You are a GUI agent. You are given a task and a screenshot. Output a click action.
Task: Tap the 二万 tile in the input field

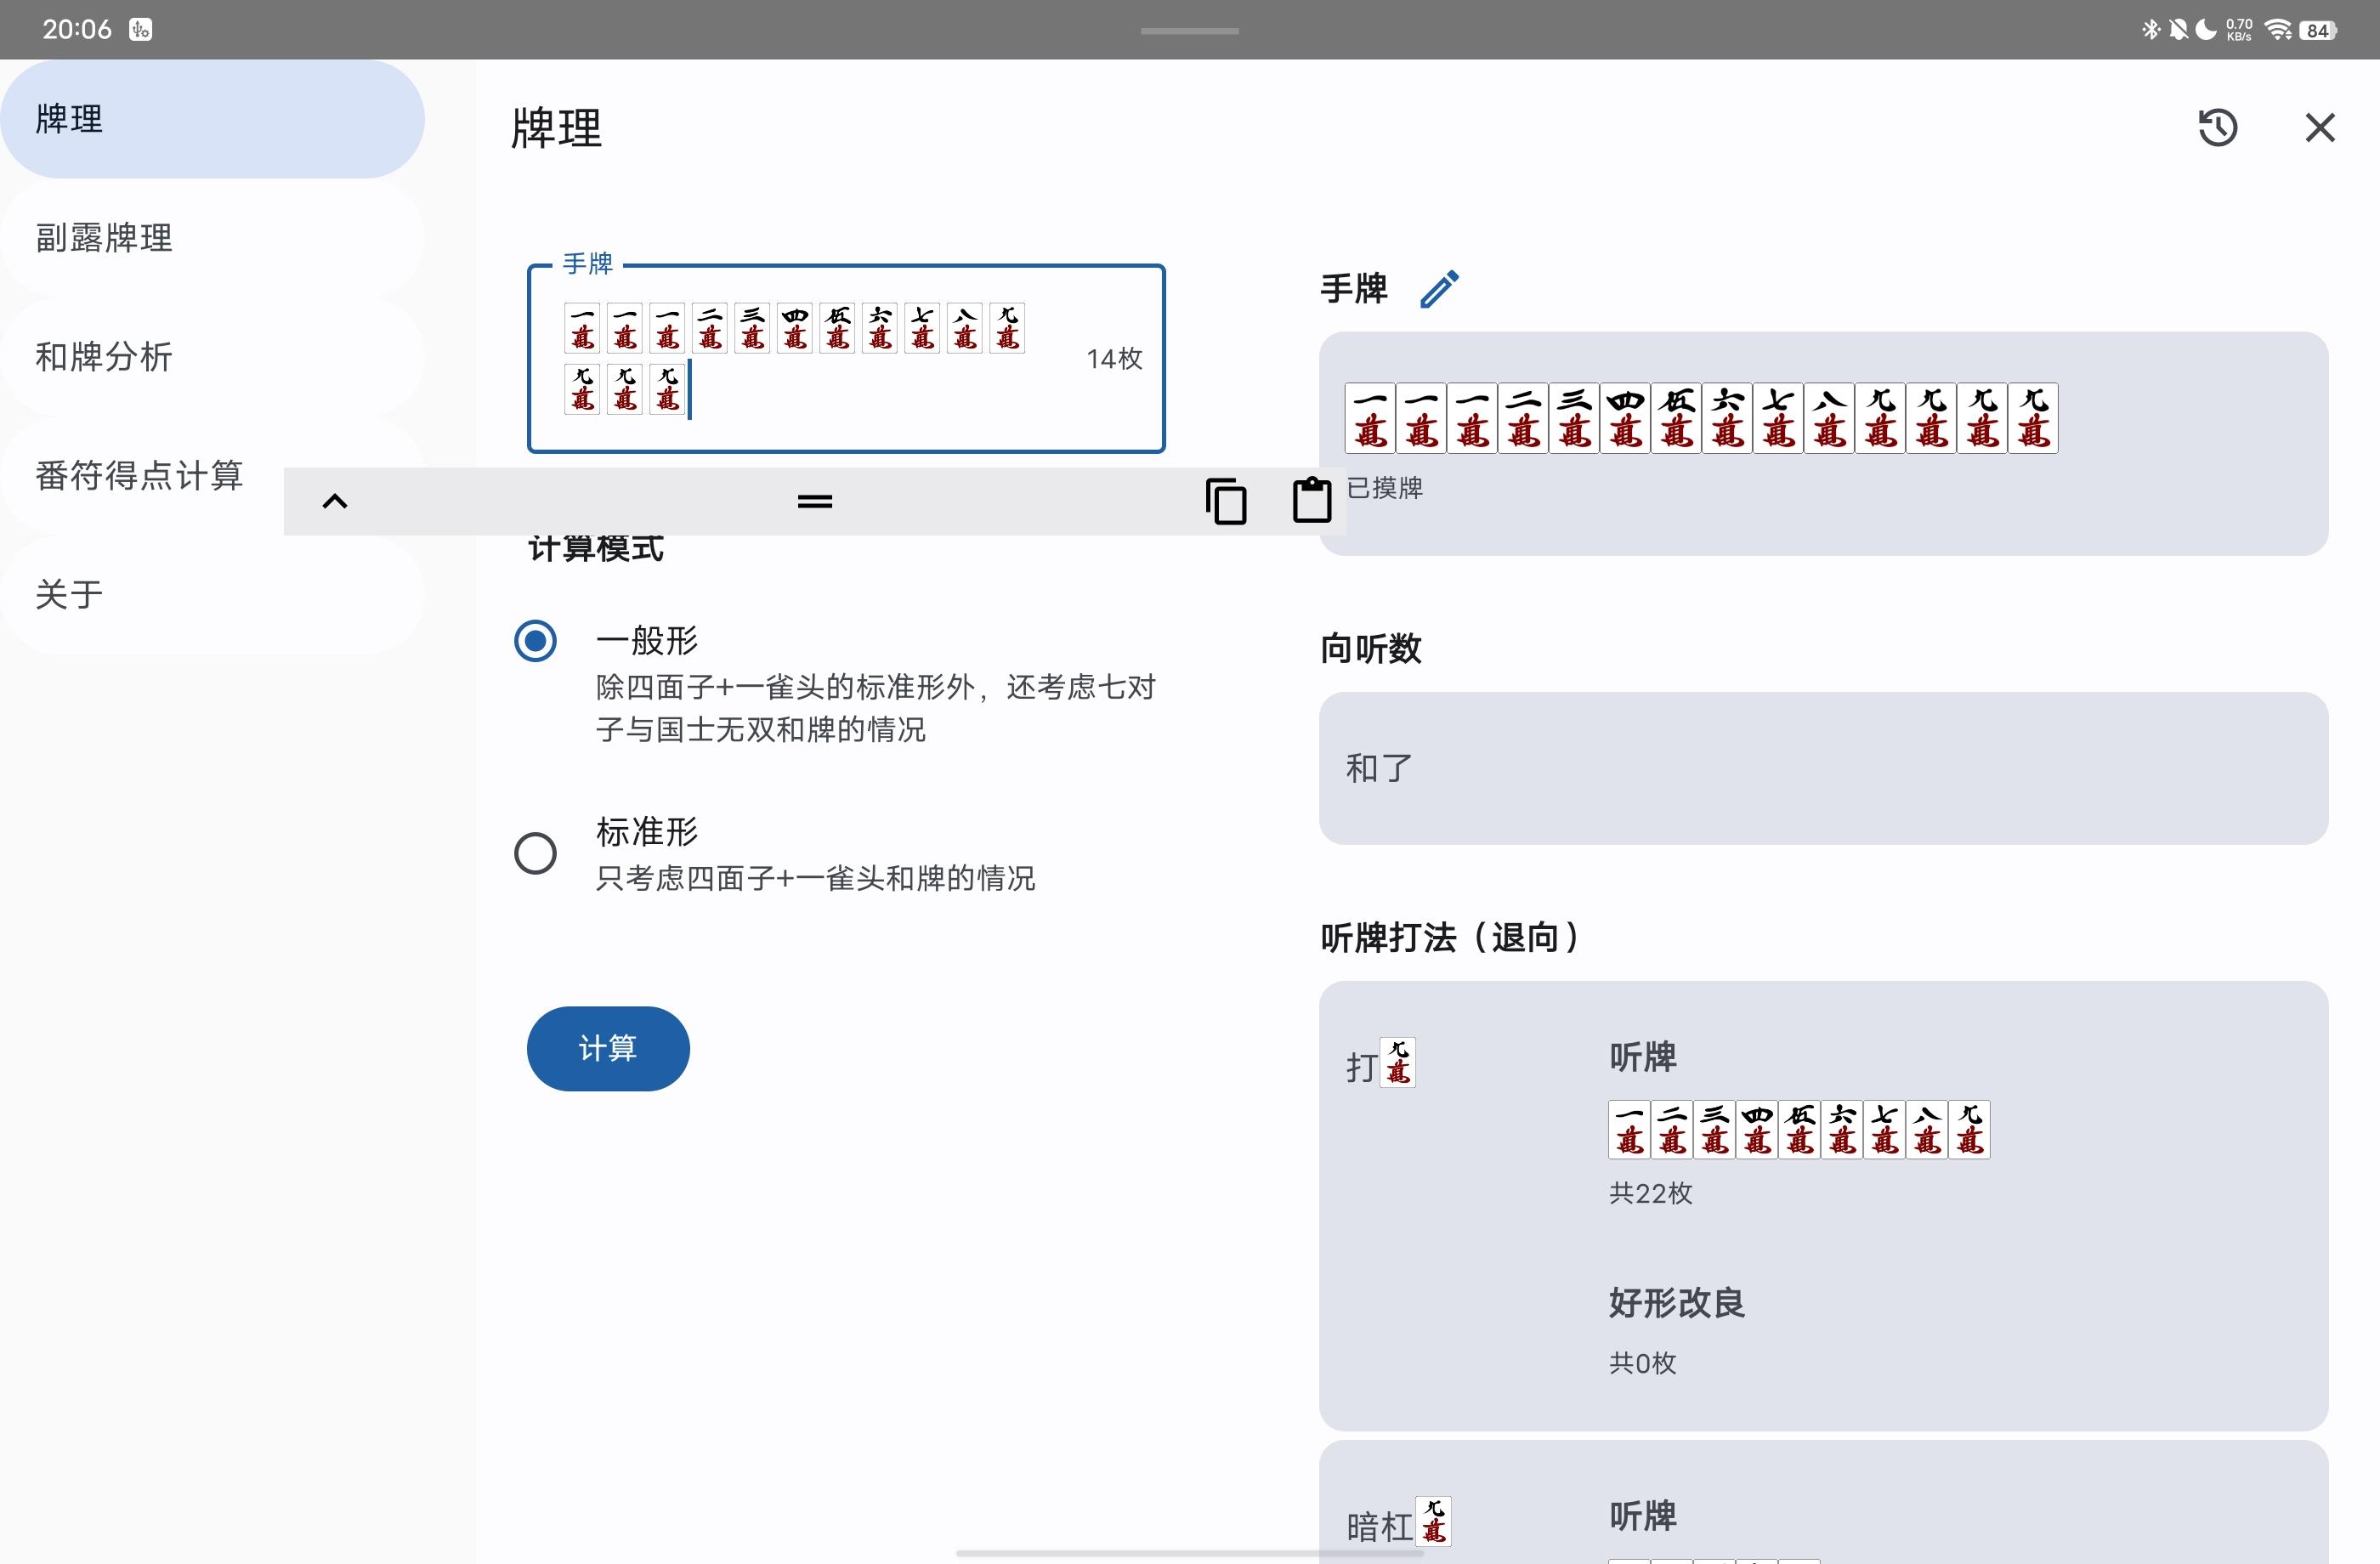click(x=710, y=328)
